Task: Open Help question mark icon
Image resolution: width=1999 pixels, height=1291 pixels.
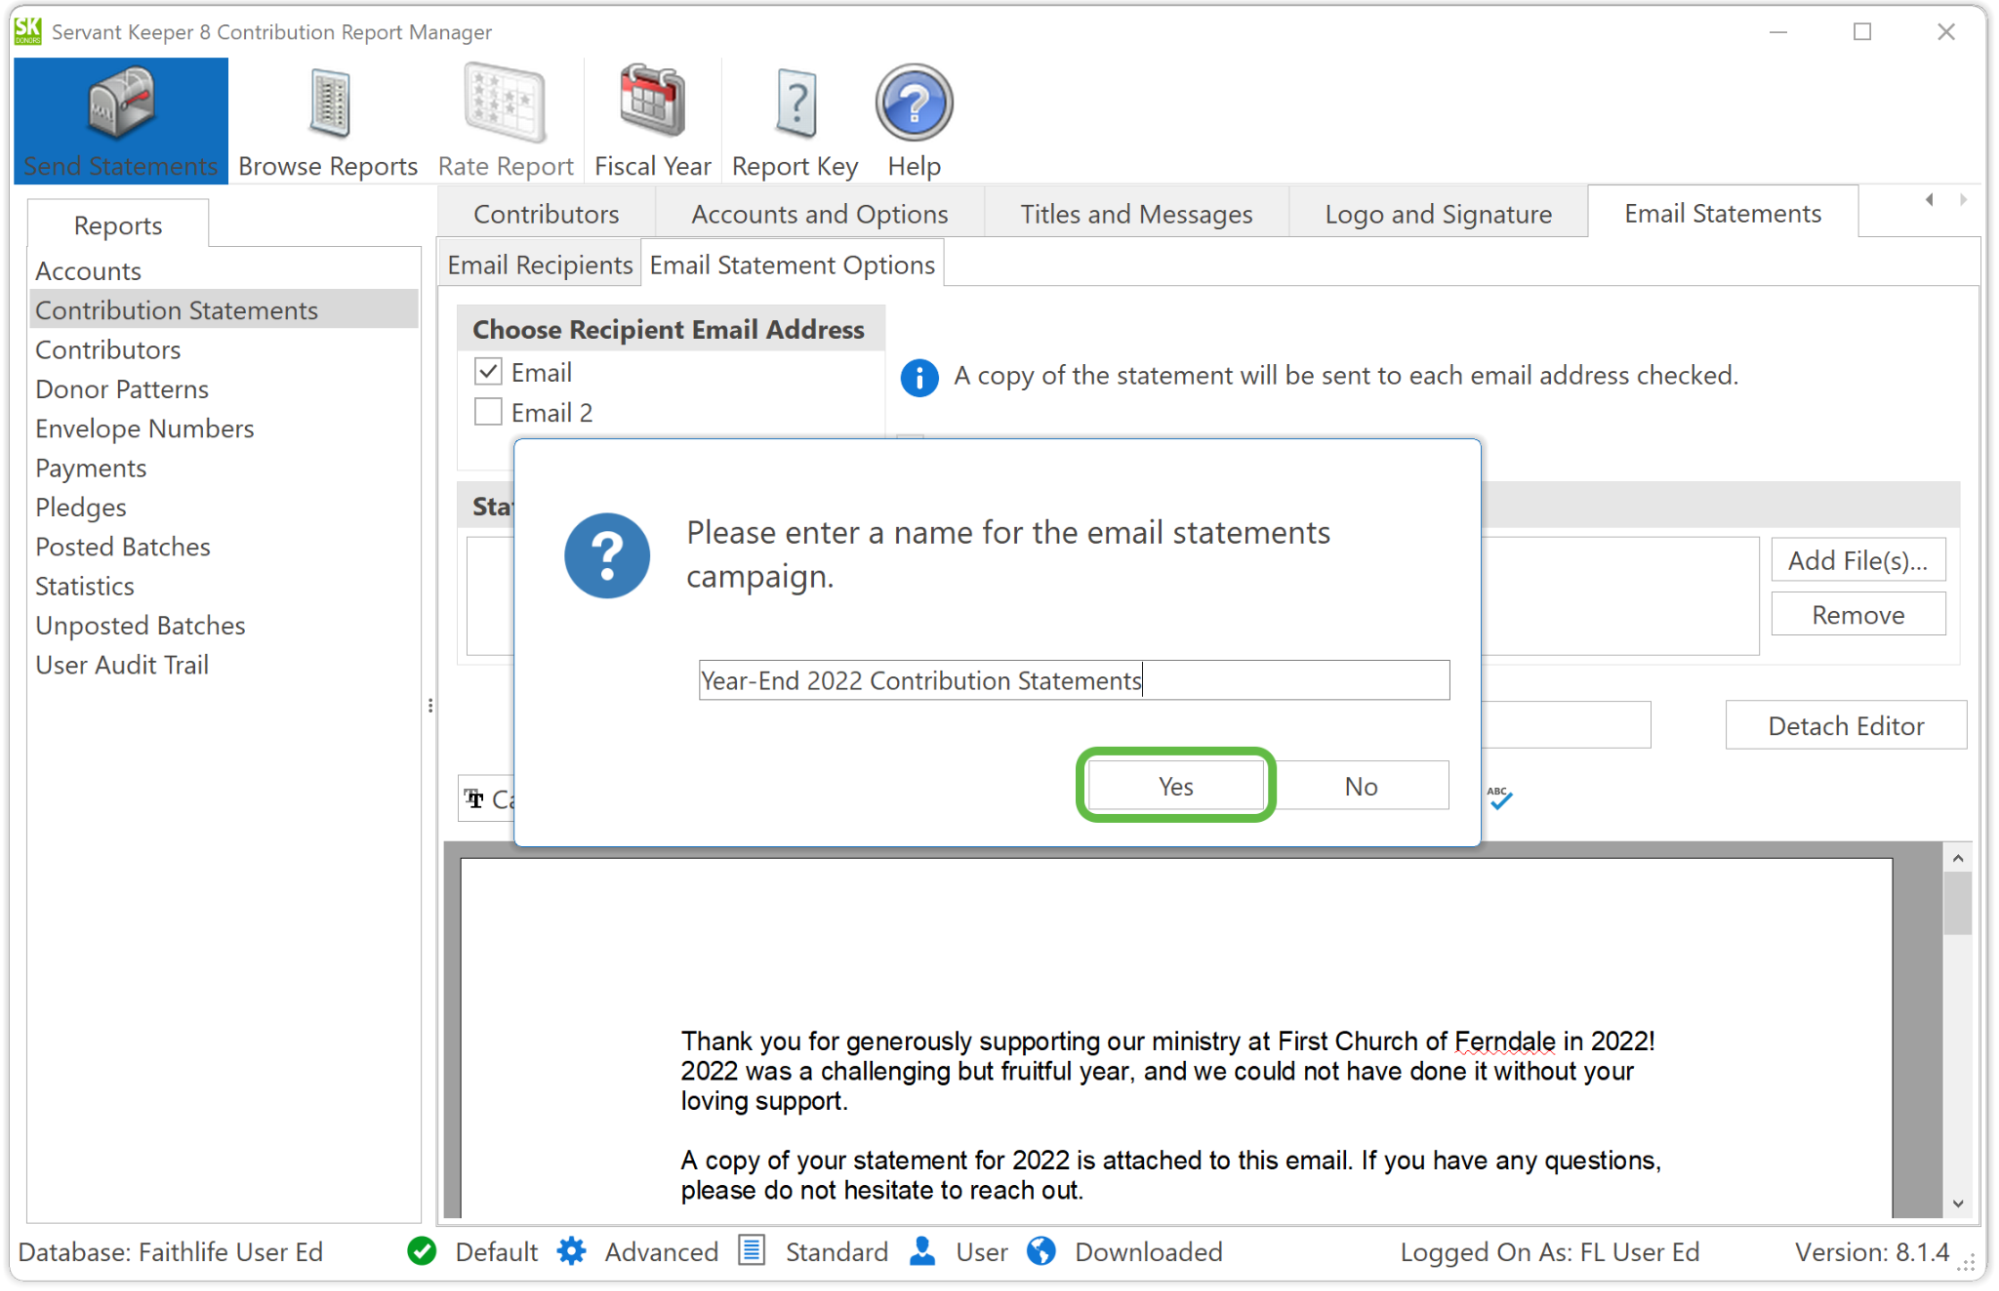Action: coord(914,102)
